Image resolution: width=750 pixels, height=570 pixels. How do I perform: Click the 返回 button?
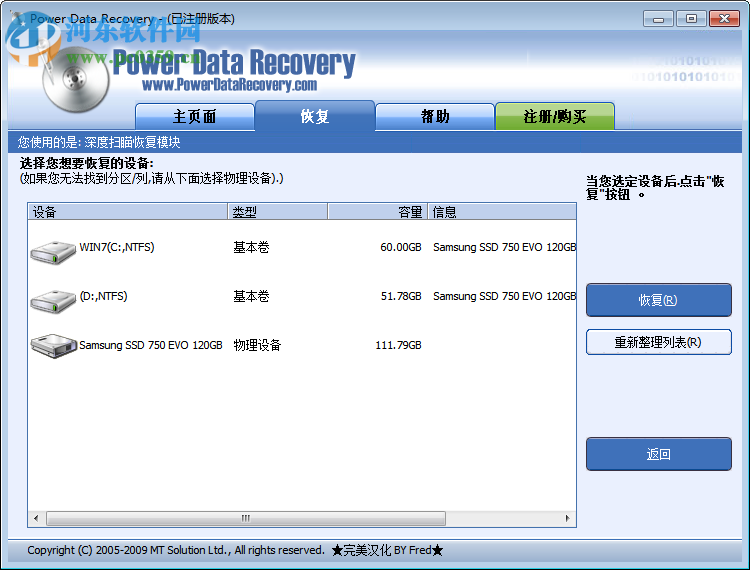(659, 454)
